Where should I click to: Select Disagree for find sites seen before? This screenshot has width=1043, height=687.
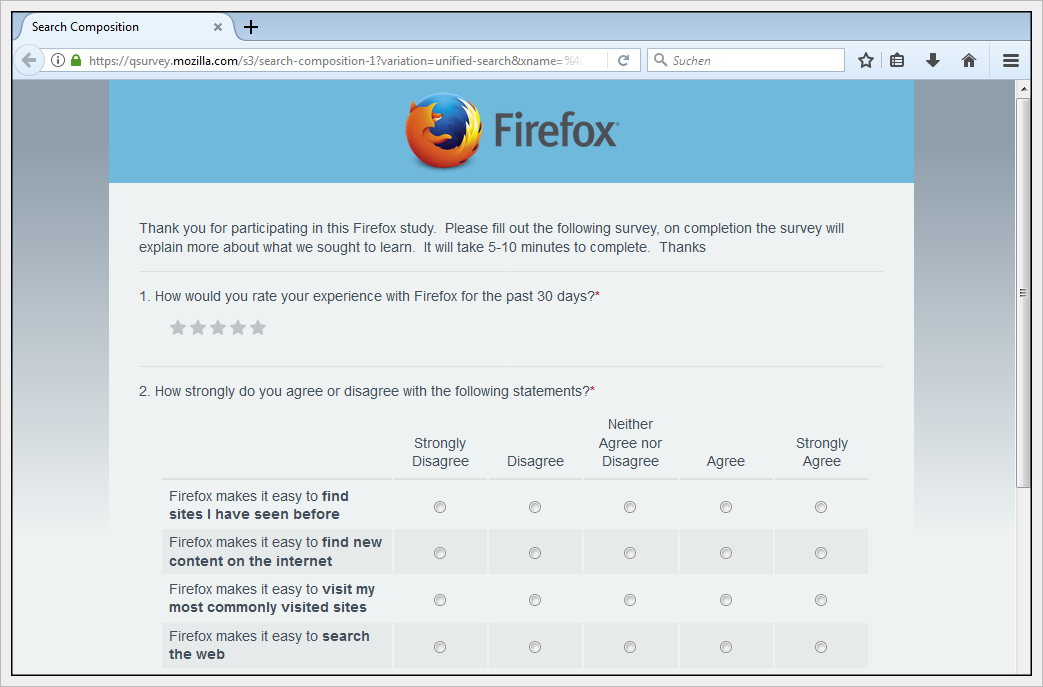point(535,507)
